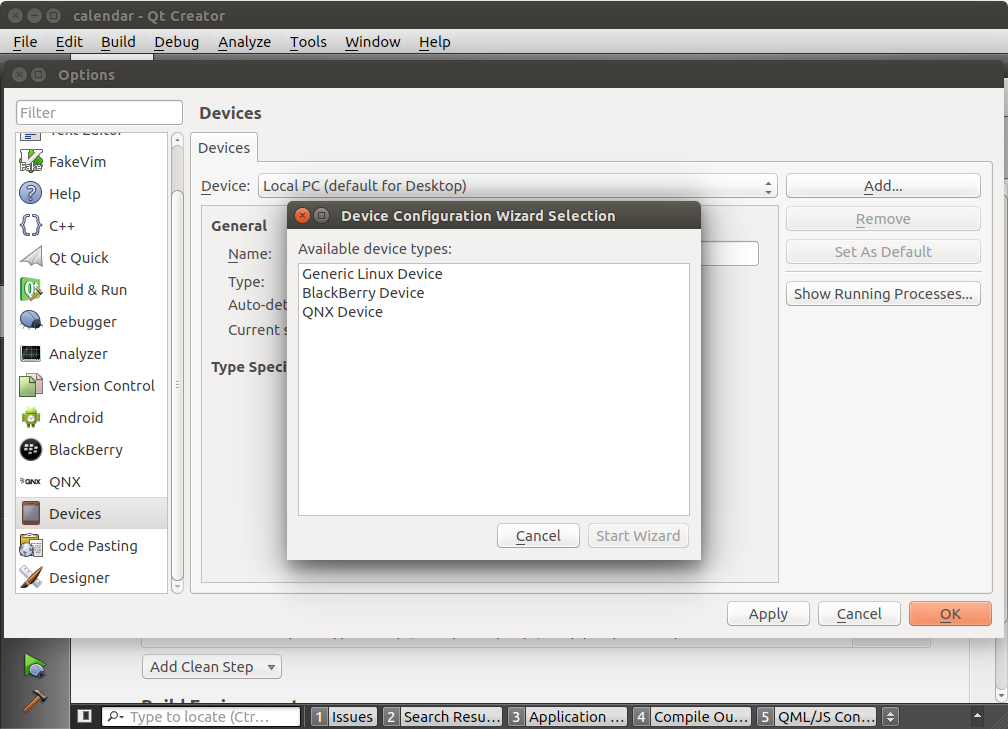The image size is (1008, 729).
Task: Click Set As Default button
Action: 883,251
